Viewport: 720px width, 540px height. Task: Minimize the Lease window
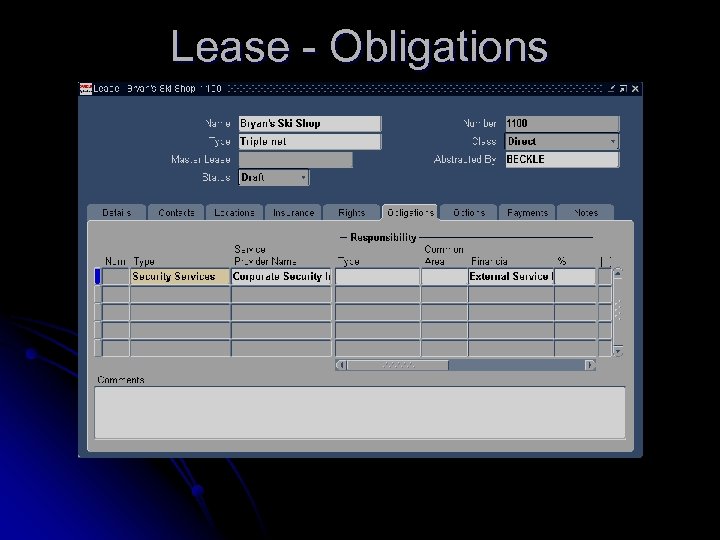[612, 88]
